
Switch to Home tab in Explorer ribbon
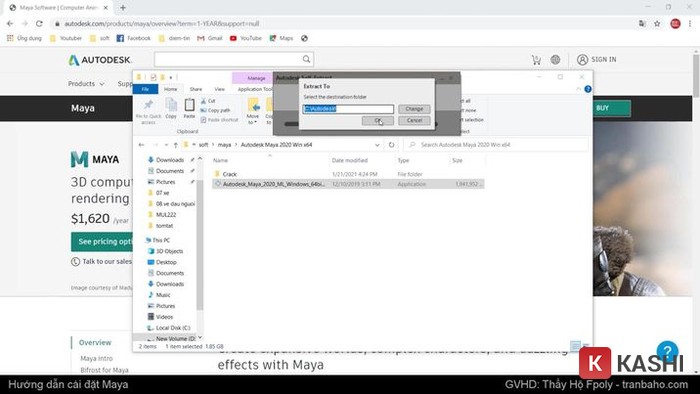(x=170, y=89)
